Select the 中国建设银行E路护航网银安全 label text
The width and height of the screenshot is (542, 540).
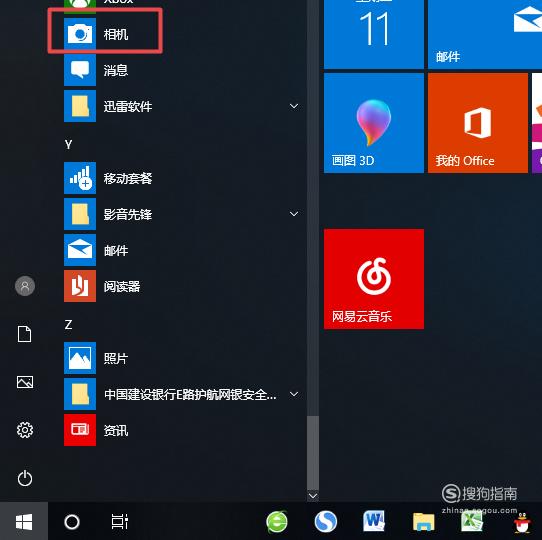click(x=190, y=394)
